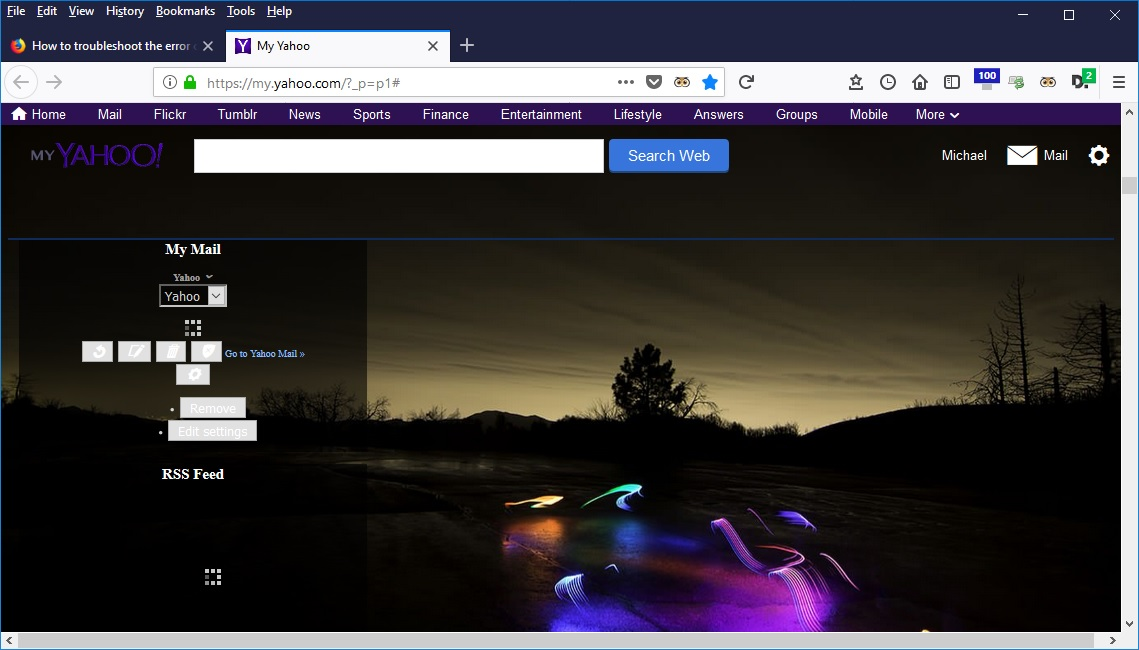Screen dimensions: 1139x650
Task: Click the trash icon in My Mail widget
Action: (x=171, y=352)
